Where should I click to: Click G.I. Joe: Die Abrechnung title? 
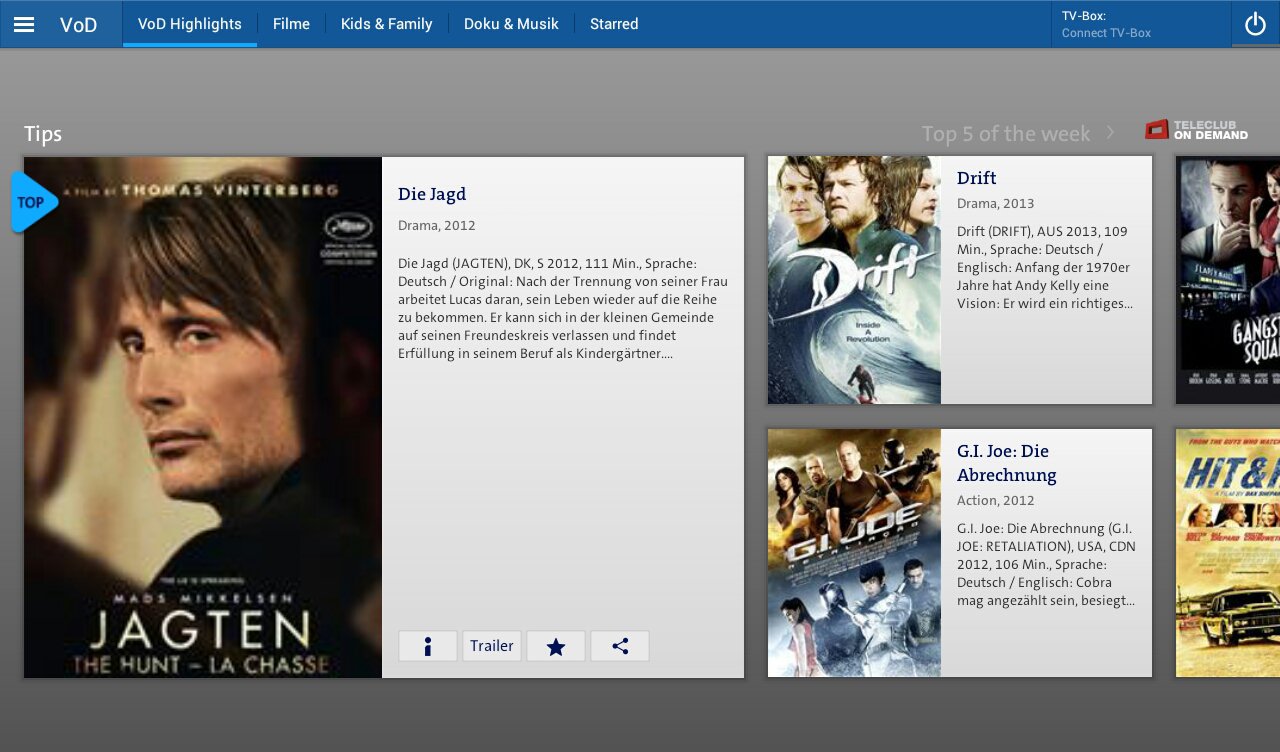tap(1007, 463)
